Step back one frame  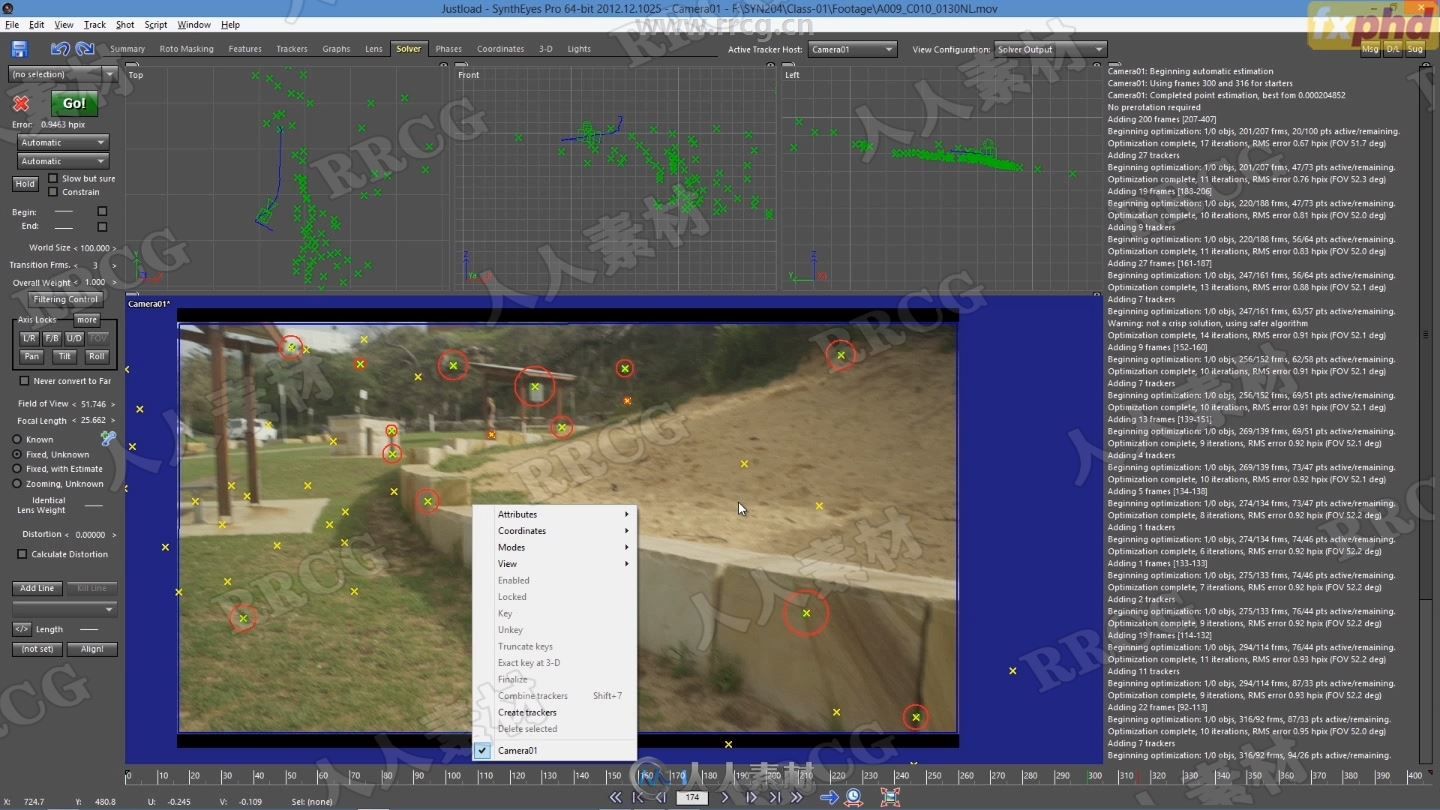(x=661, y=797)
